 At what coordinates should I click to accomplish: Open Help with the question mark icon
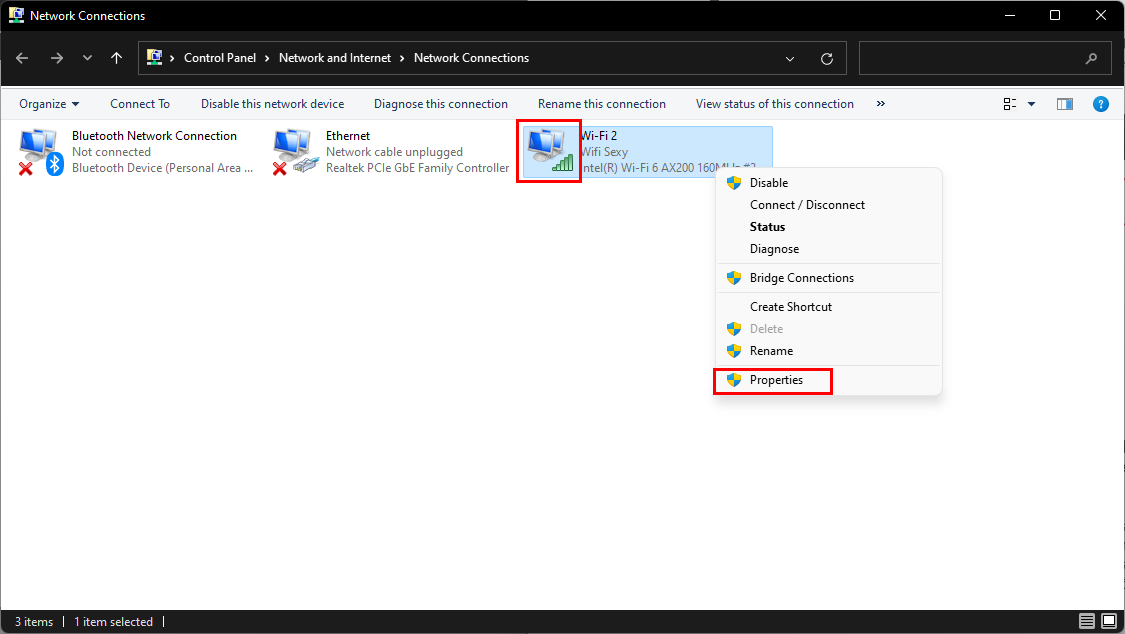[1101, 104]
